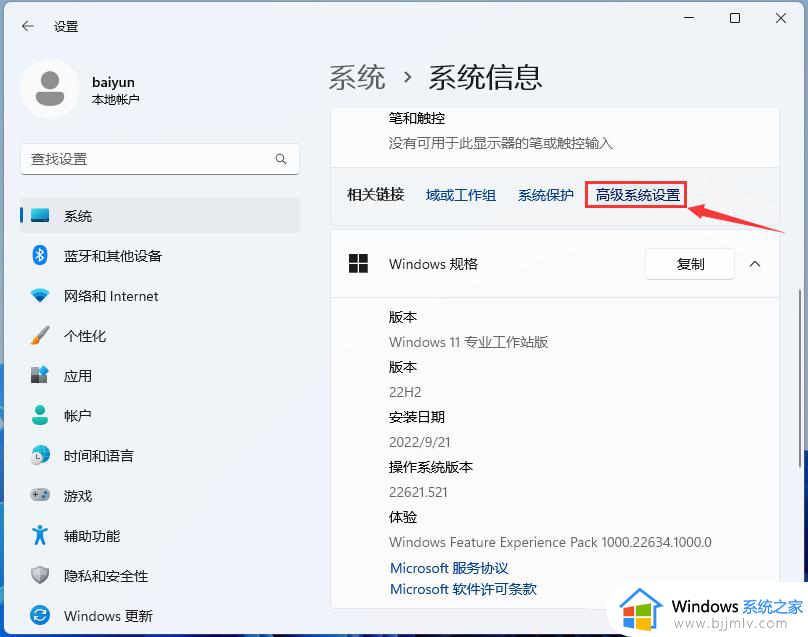
Task: Click the Privacy shield icon
Action: [40, 575]
